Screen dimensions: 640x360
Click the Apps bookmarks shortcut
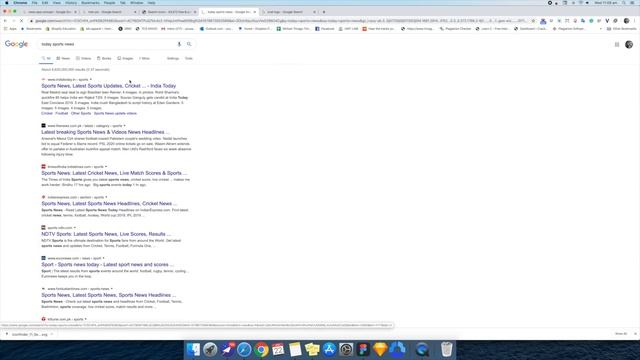click(x=10, y=29)
